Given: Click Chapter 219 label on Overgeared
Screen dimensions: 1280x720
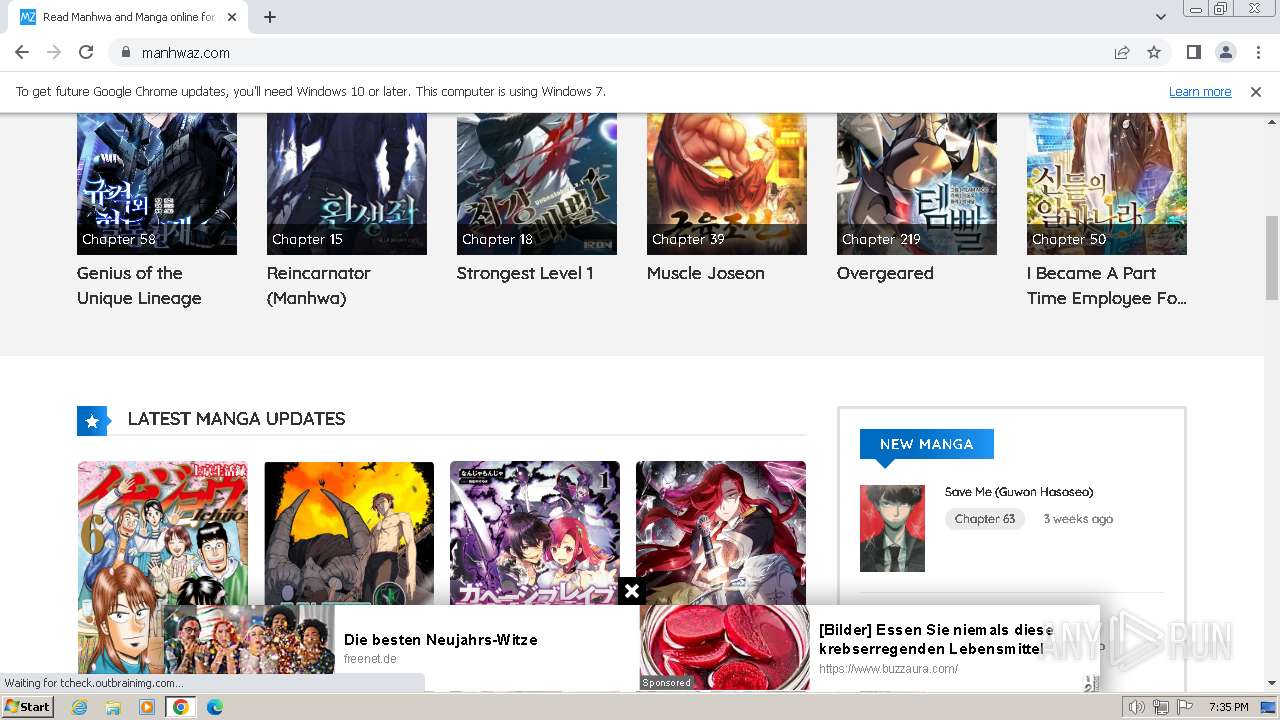Looking at the screenshot, I should 881,239.
